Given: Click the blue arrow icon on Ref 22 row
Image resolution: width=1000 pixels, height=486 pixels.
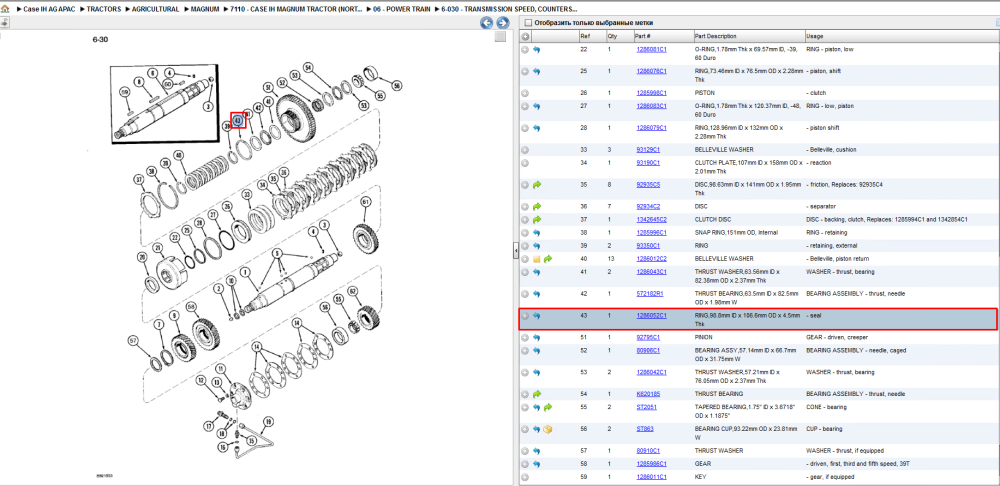Looking at the screenshot, I should pos(536,50).
